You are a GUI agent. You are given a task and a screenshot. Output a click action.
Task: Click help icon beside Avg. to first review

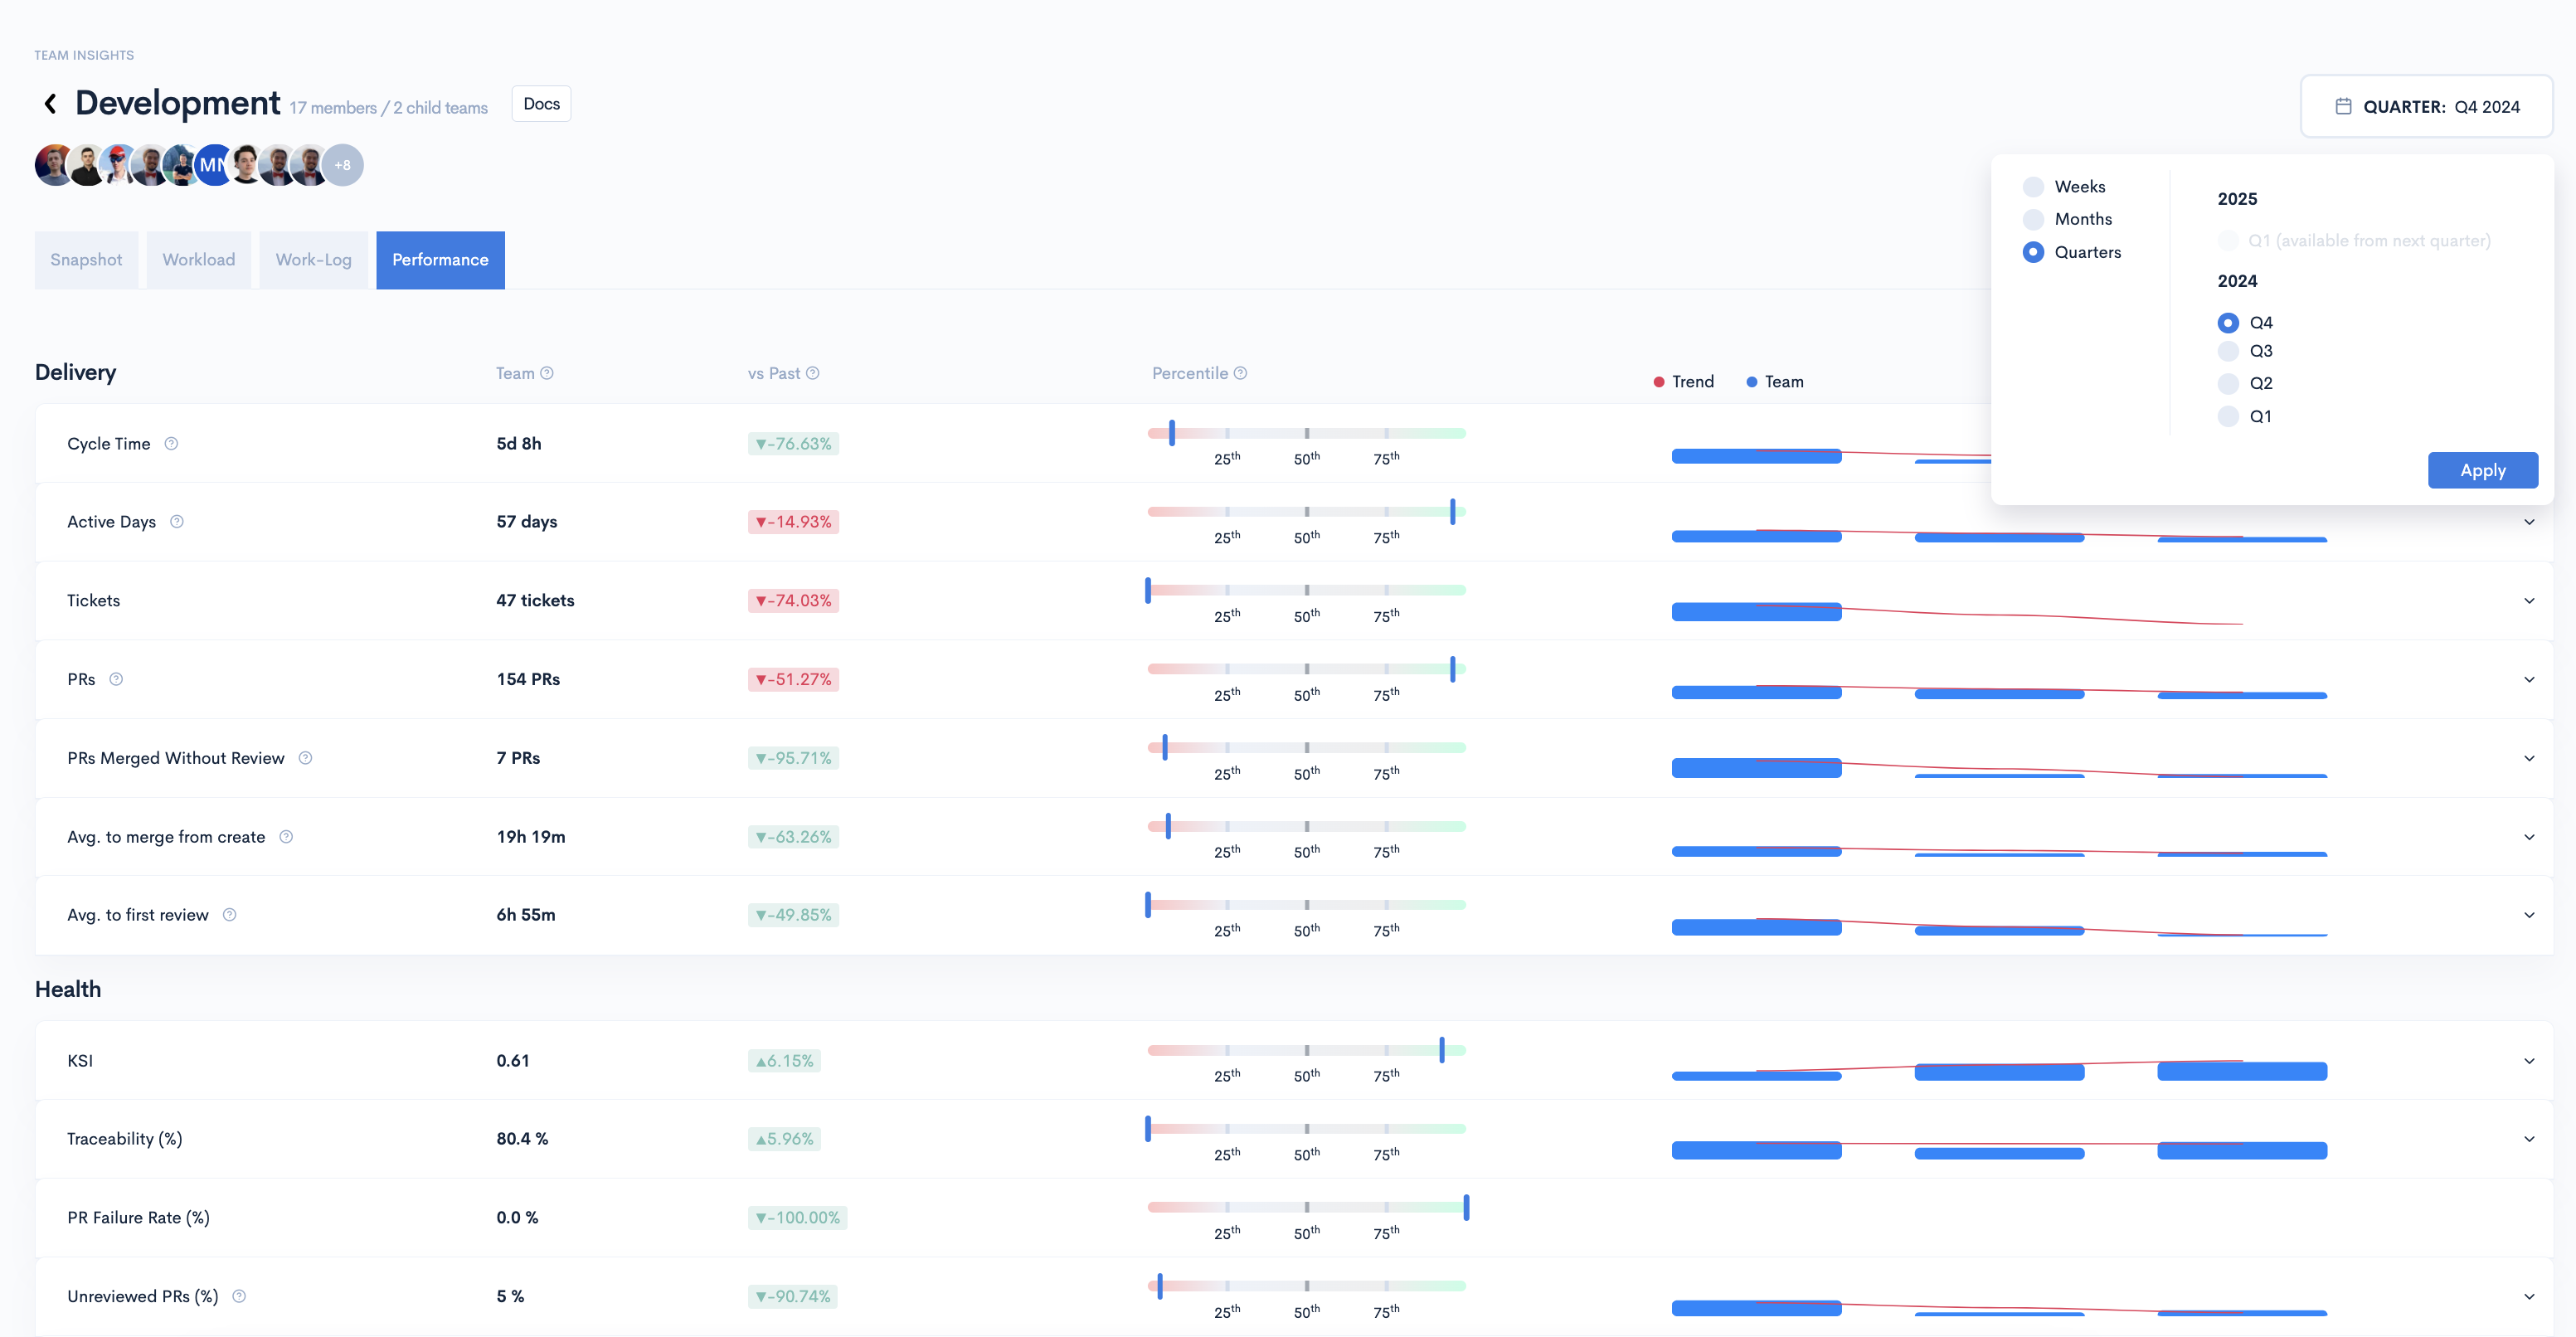(230, 915)
